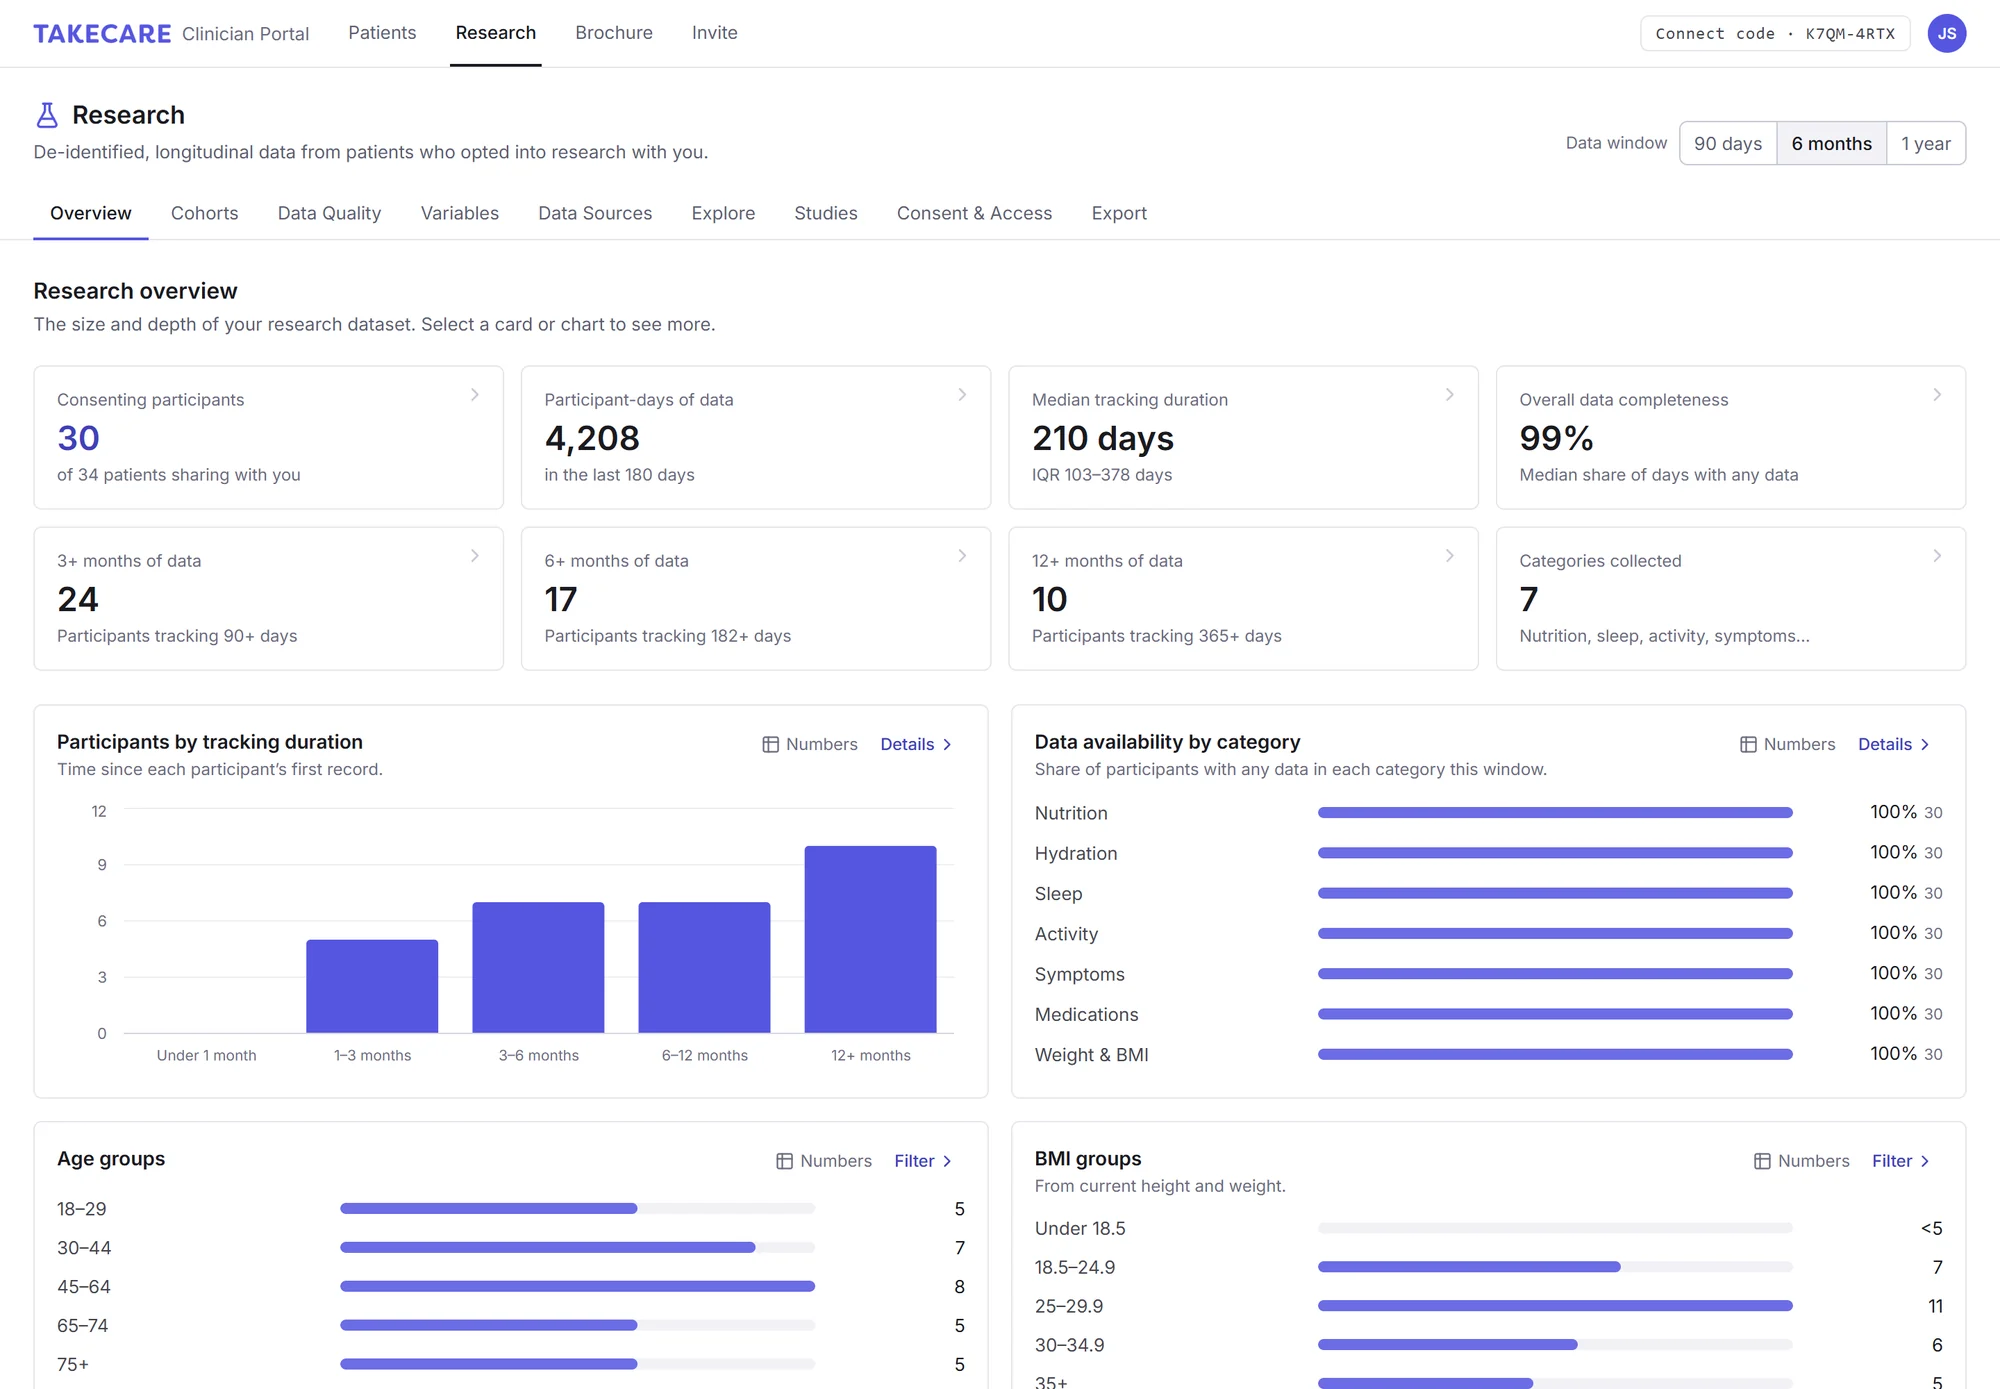Click the 1–3 months bar in chart
The width and height of the screenshot is (2000, 1389).
pos(372,986)
